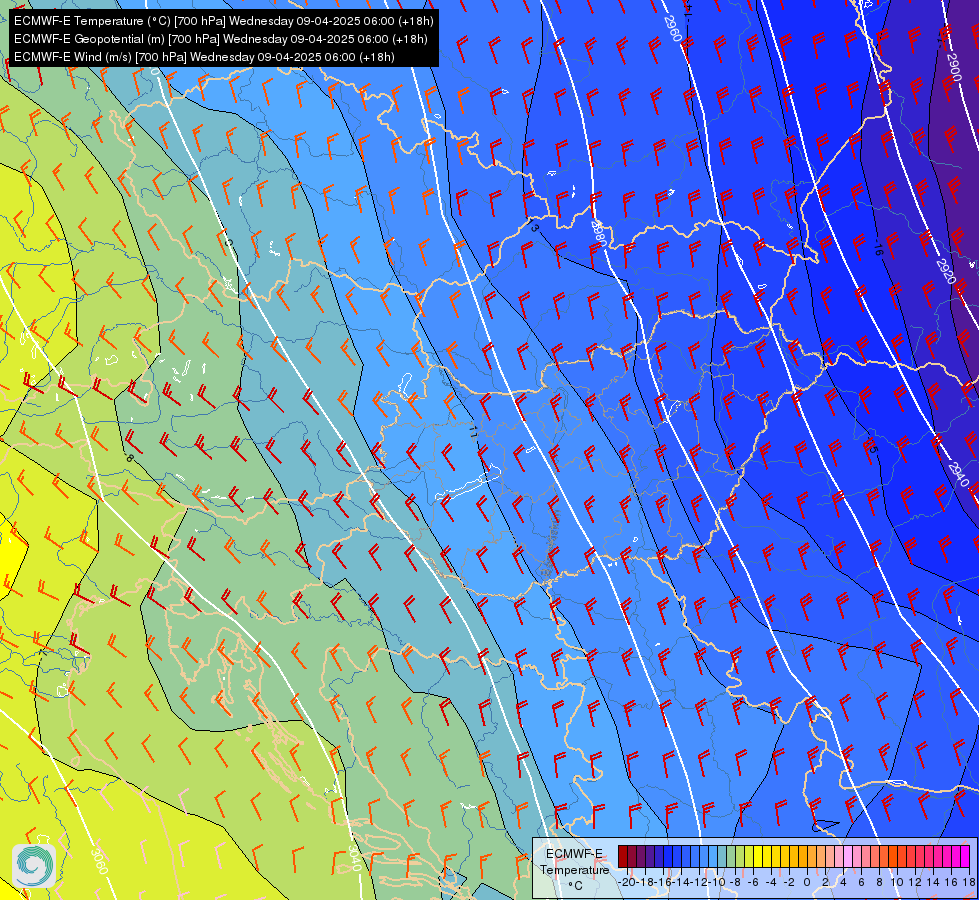The image size is (979, 900).
Task: Click the '-20' legend tick label
Action: (628, 882)
